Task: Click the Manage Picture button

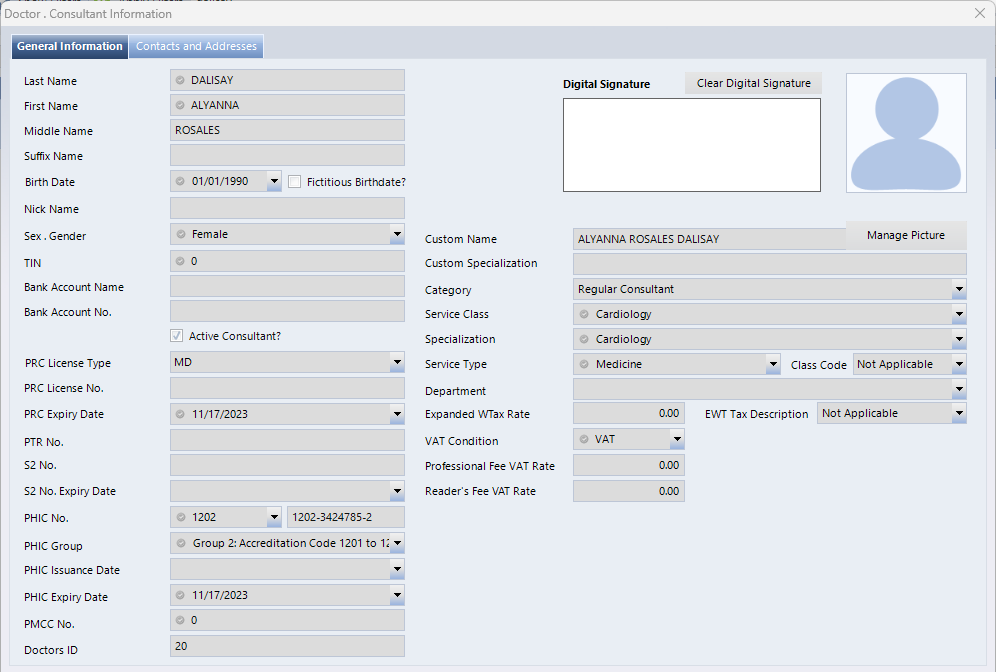Action: tap(906, 235)
